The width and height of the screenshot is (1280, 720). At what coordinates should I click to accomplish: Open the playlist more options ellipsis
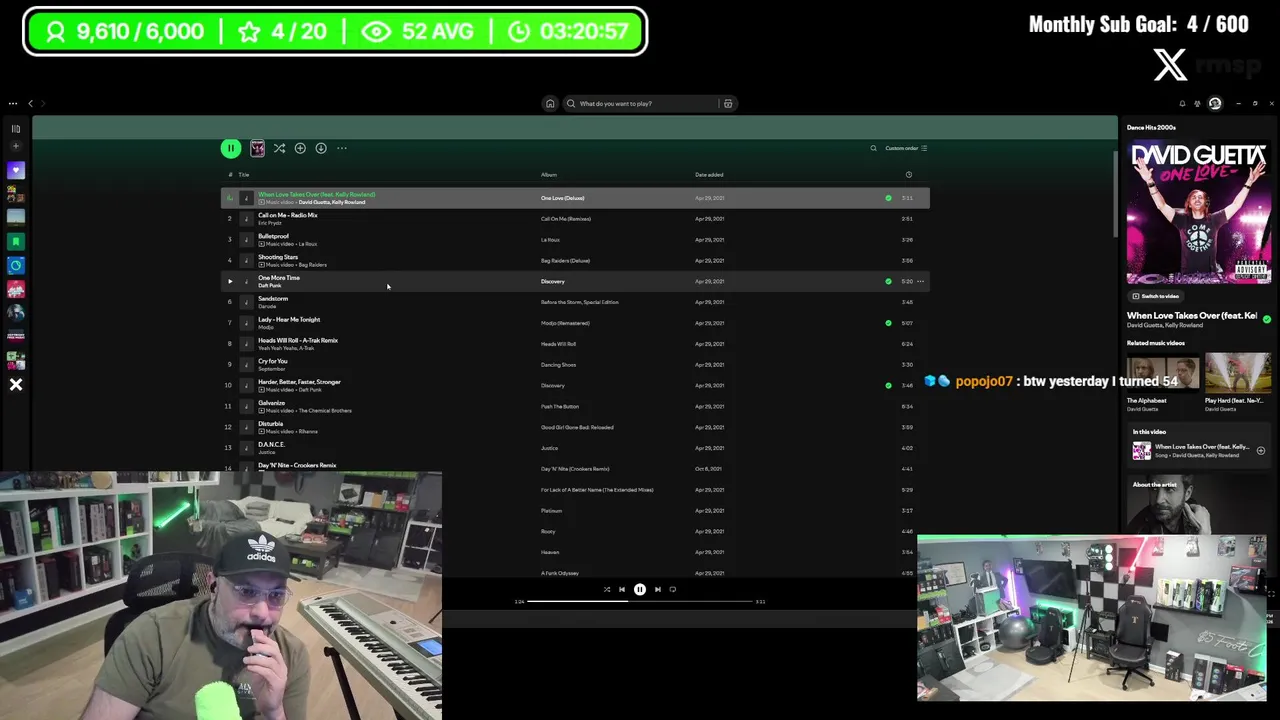(x=342, y=148)
